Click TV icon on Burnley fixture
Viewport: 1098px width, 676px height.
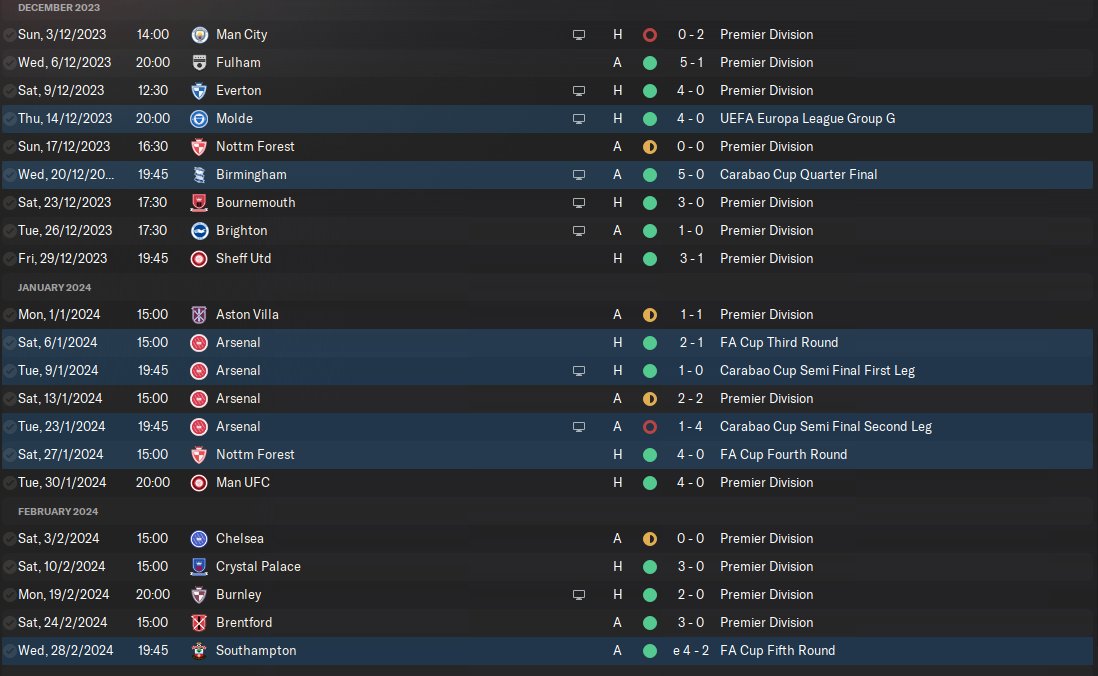pyautogui.click(x=578, y=594)
